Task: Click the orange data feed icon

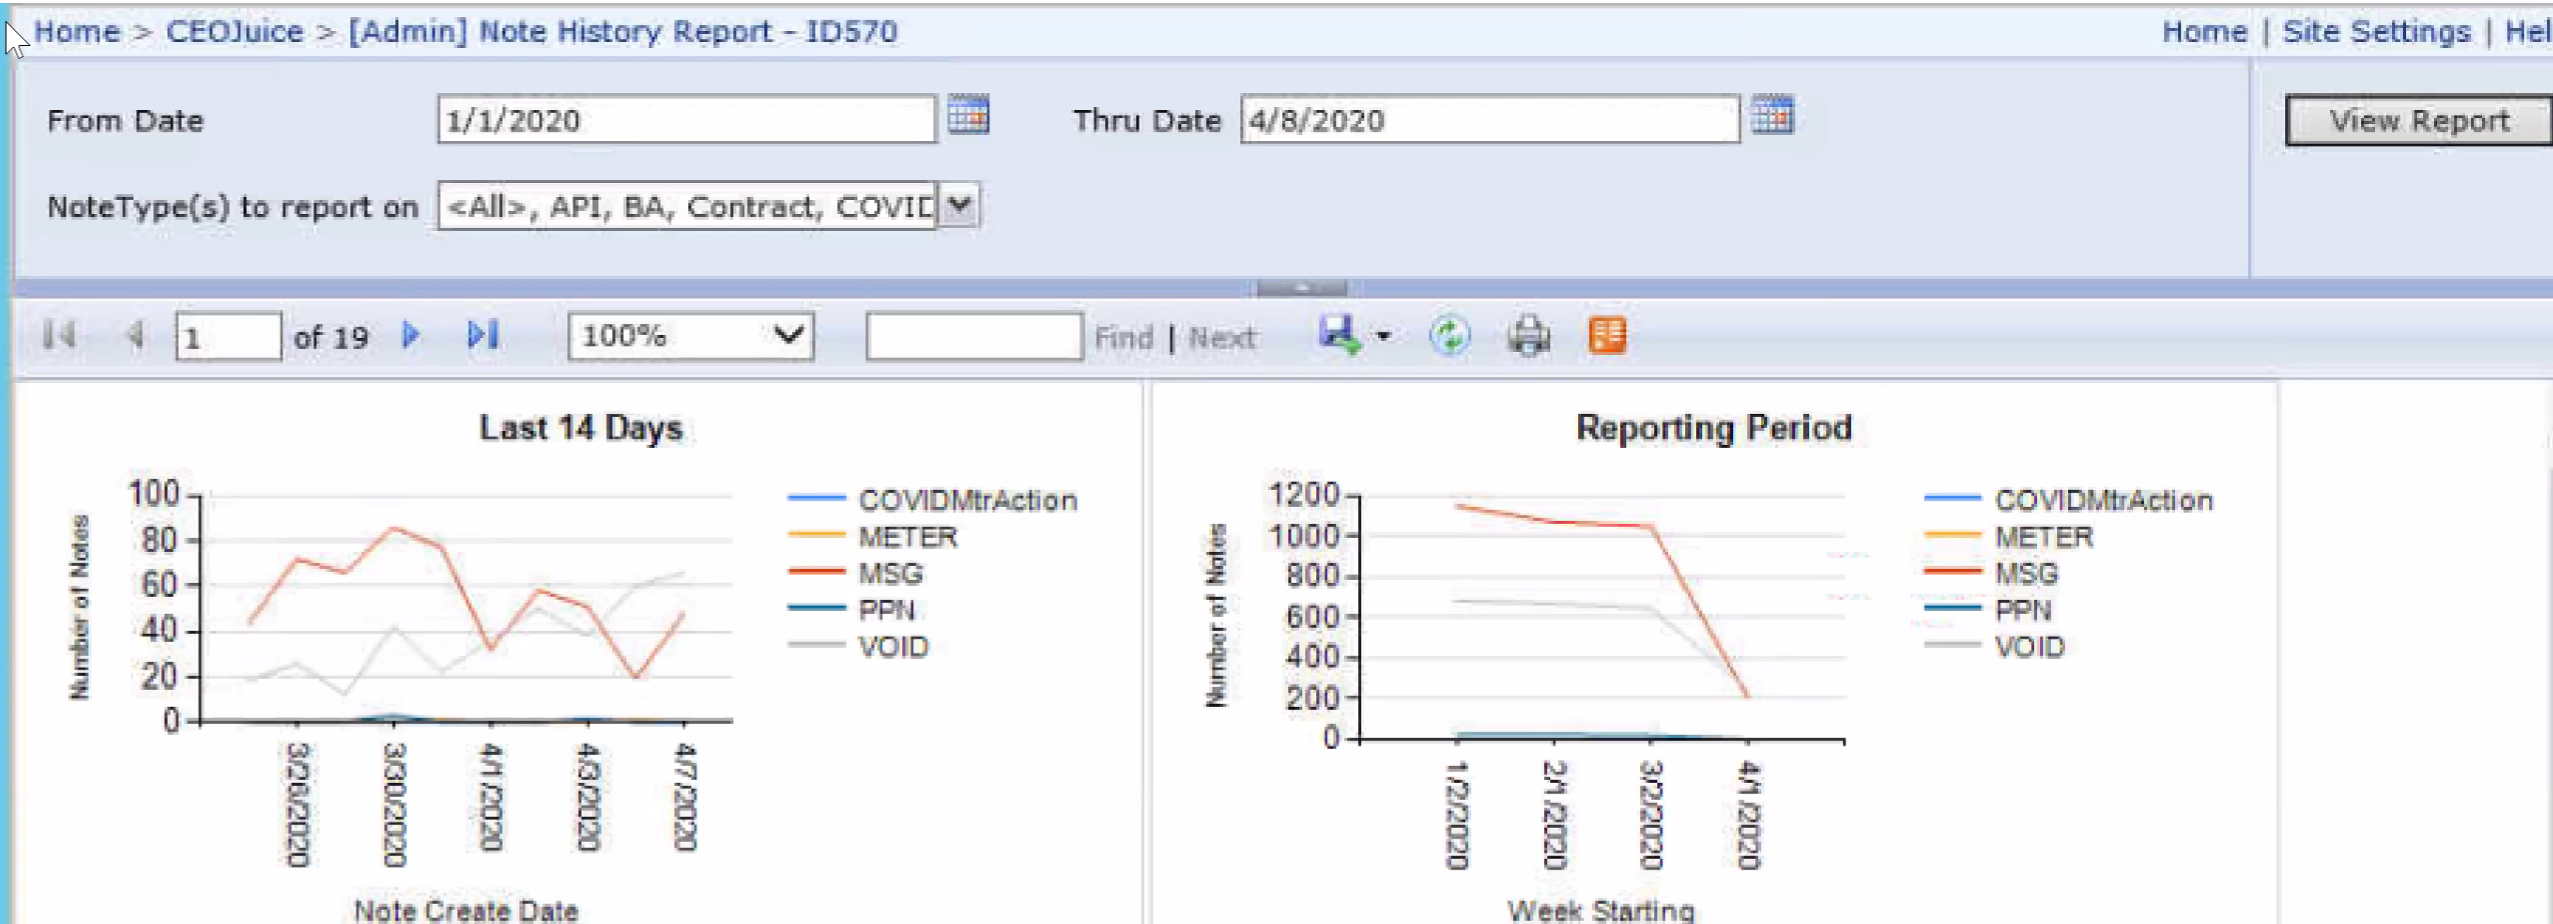Action: tap(1607, 336)
